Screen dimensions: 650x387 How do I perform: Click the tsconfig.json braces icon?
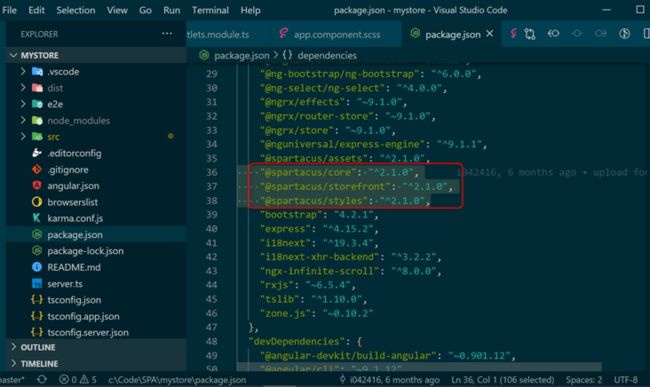click(37, 300)
